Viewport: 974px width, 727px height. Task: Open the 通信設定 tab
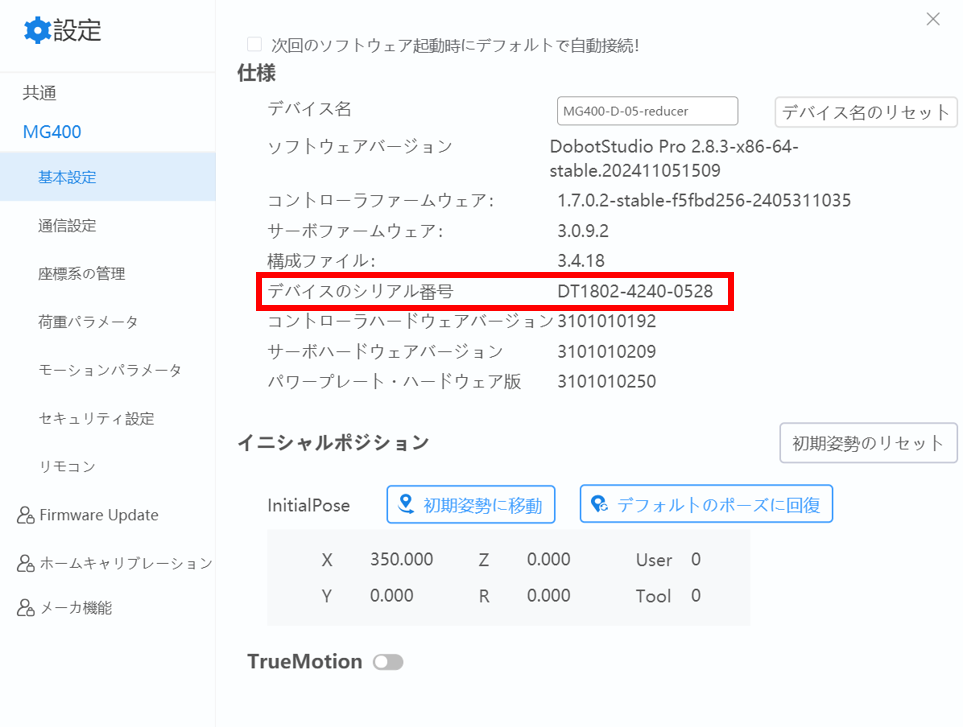pos(67,226)
